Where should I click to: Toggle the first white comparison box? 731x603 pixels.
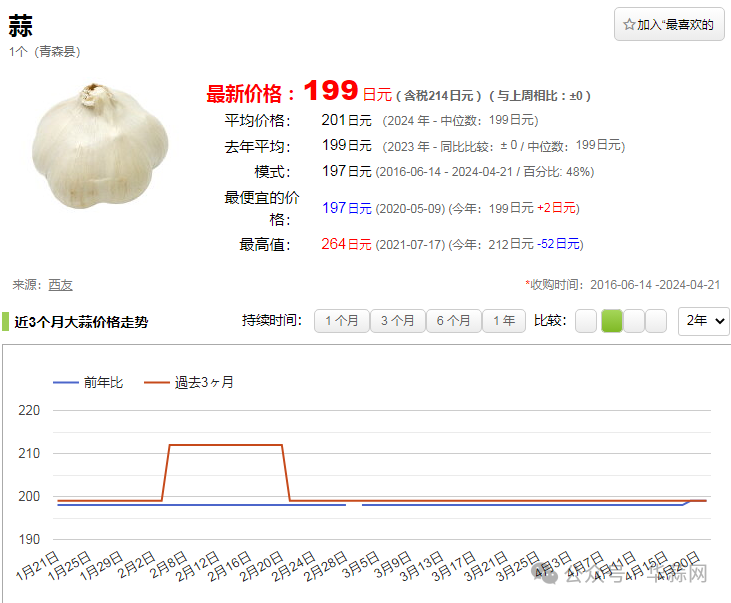tap(586, 321)
